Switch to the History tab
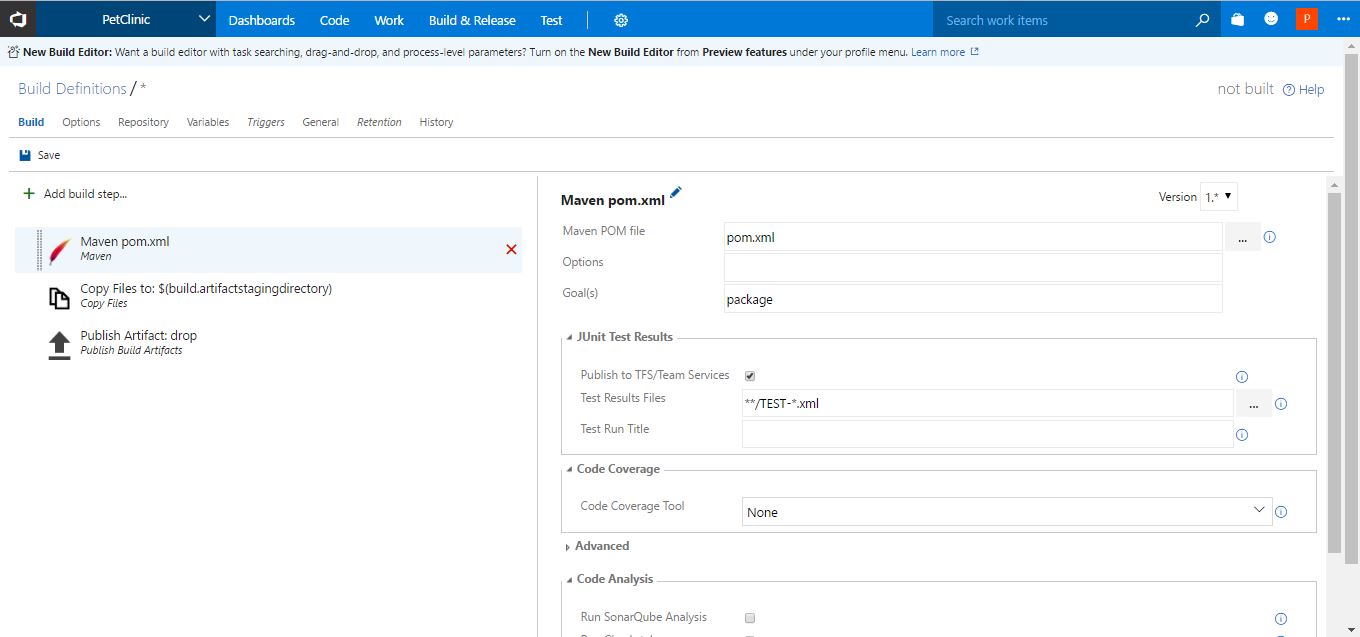This screenshot has height=637, width=1360. [x=436, y=122]
